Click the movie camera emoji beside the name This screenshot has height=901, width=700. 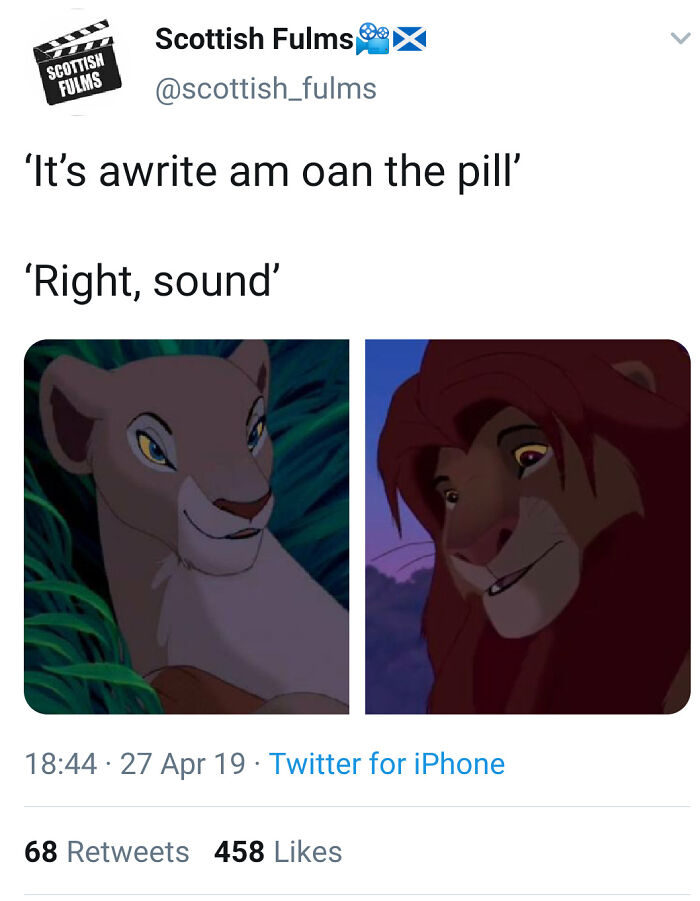pyautogui.click(x=375, y=39)
